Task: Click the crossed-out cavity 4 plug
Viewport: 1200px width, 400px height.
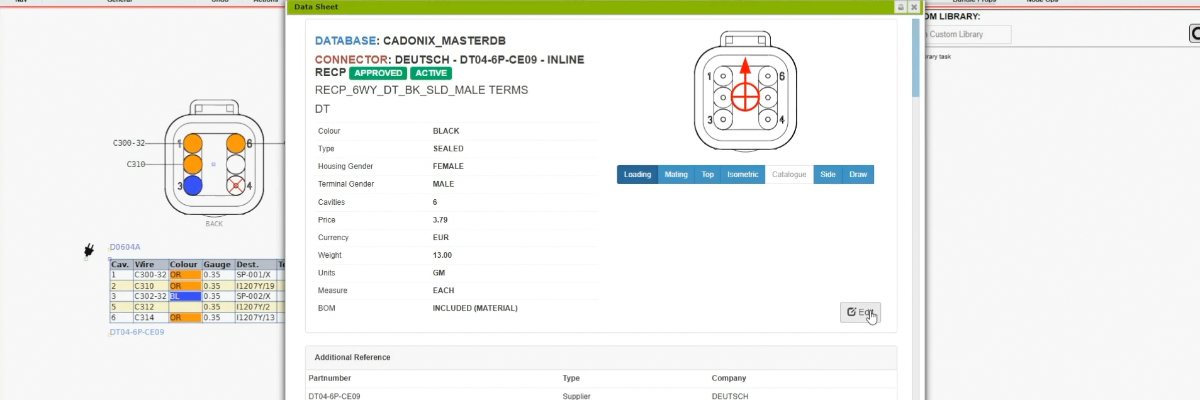Action: click(236, 185)
